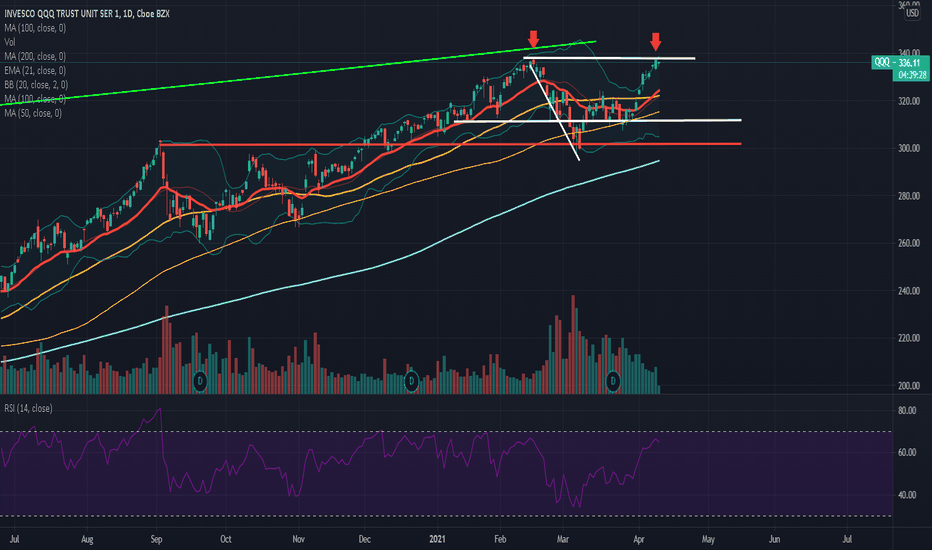Click the 04:39:28 countdown label

tap(910, 75)
